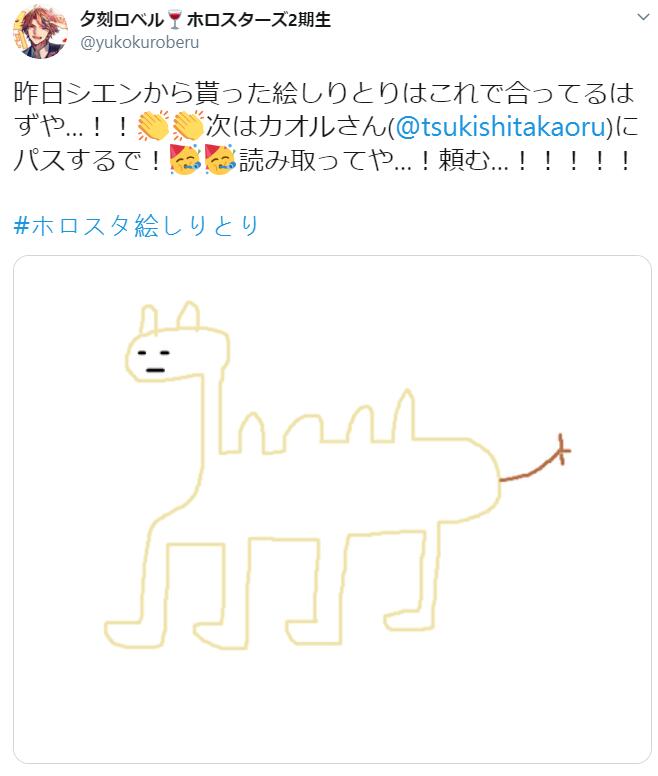Click the camel's tallest back spike
Image resolution: width=658 pixels, height=776 pixels.
point(405,415)
